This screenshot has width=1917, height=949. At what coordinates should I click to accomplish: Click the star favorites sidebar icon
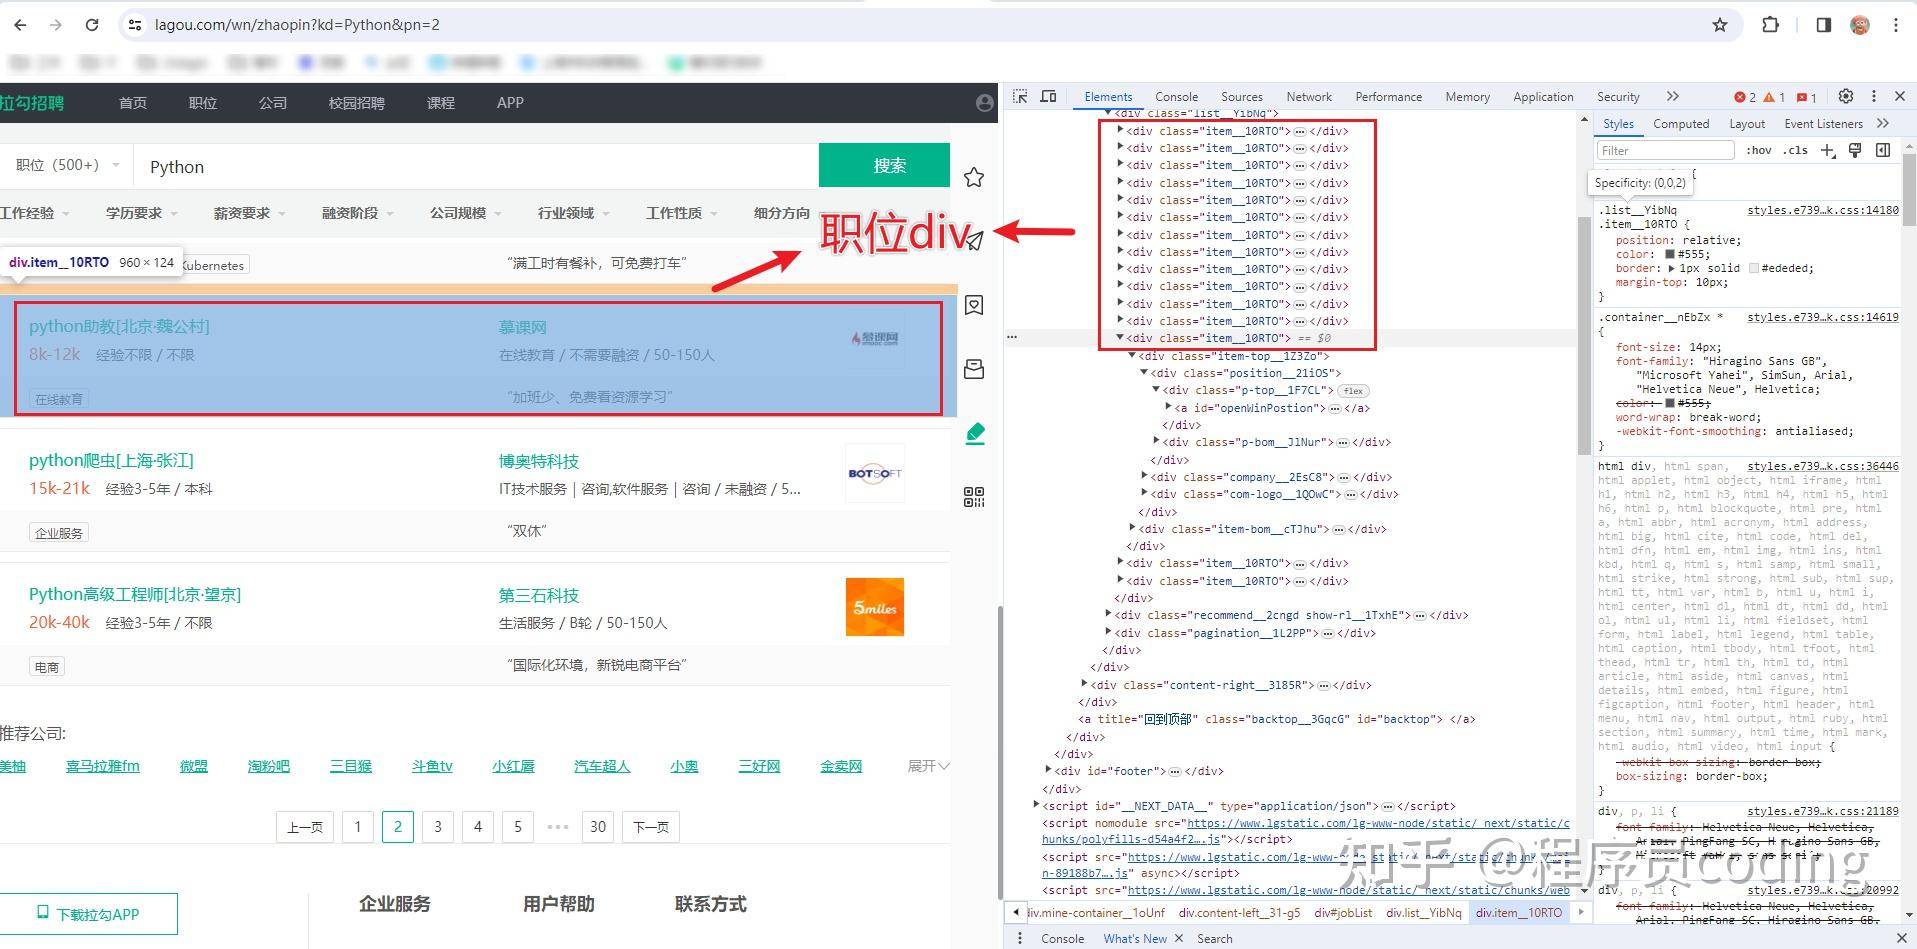click(x=974, y=178)
